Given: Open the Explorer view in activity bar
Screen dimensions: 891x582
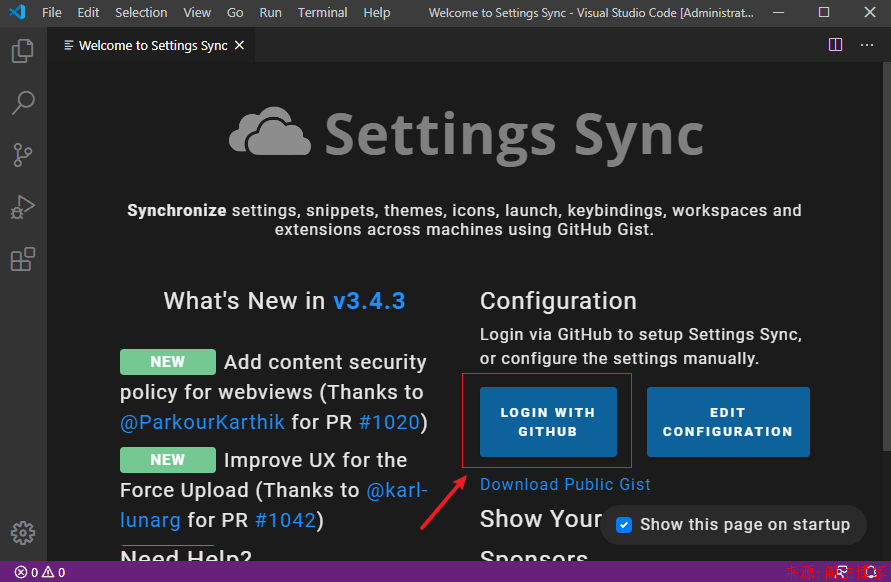Looking at the screenshot, I should click(23, 51).
